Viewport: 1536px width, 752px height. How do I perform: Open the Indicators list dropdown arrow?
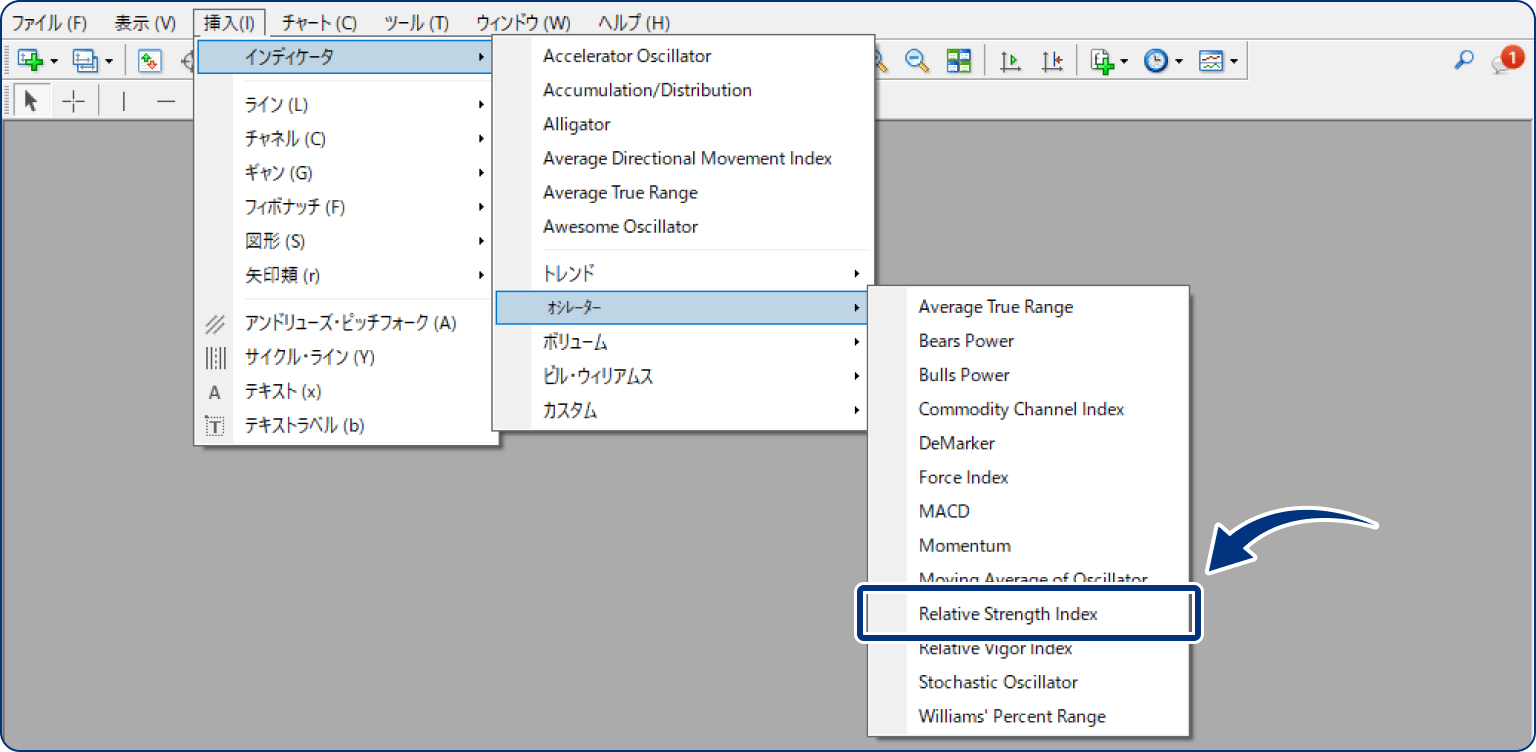coord(1124,62)
